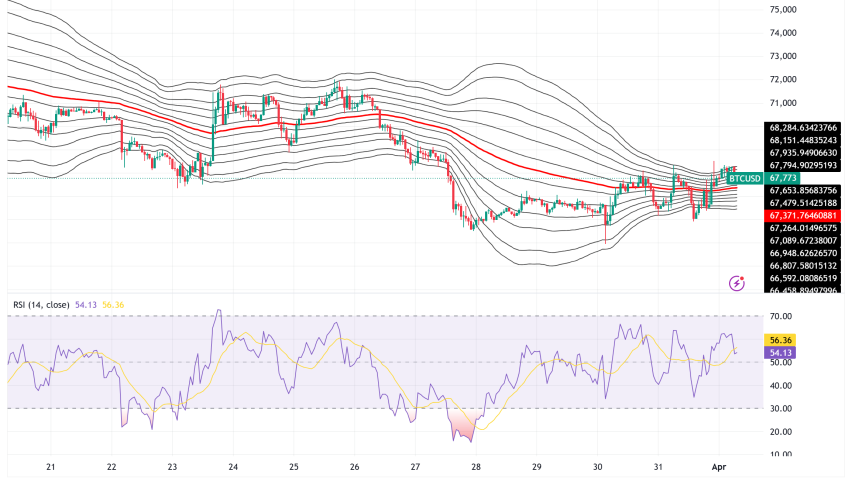Click date 24 on the time axis

coord(233,467)
